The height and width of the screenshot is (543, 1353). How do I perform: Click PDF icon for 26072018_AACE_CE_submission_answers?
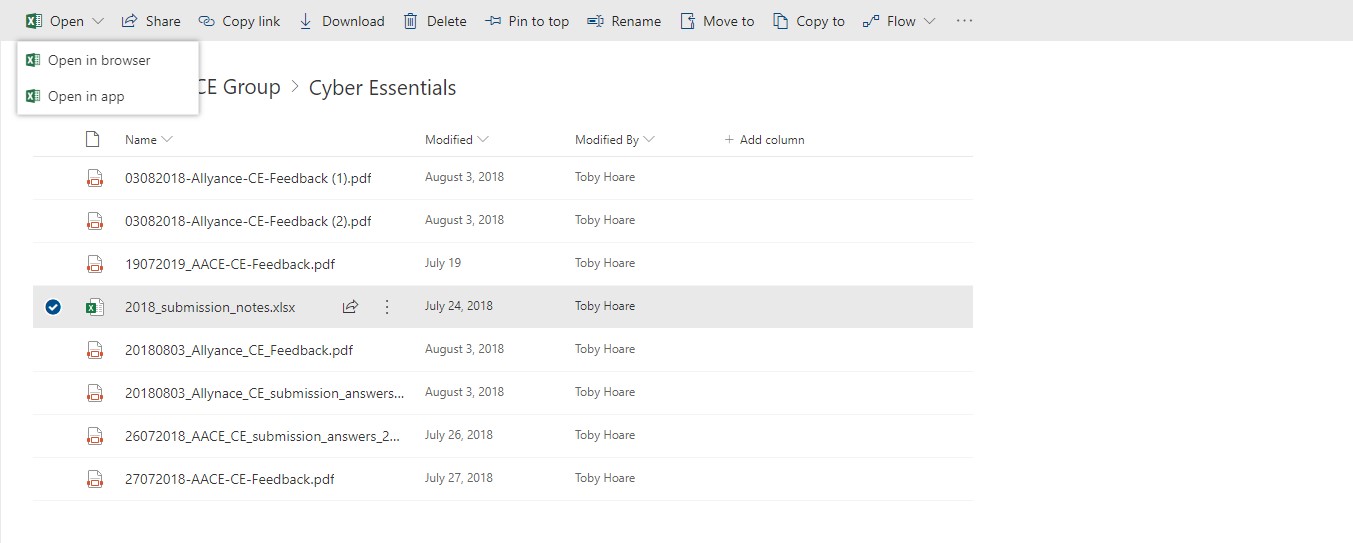coord(94,436)
